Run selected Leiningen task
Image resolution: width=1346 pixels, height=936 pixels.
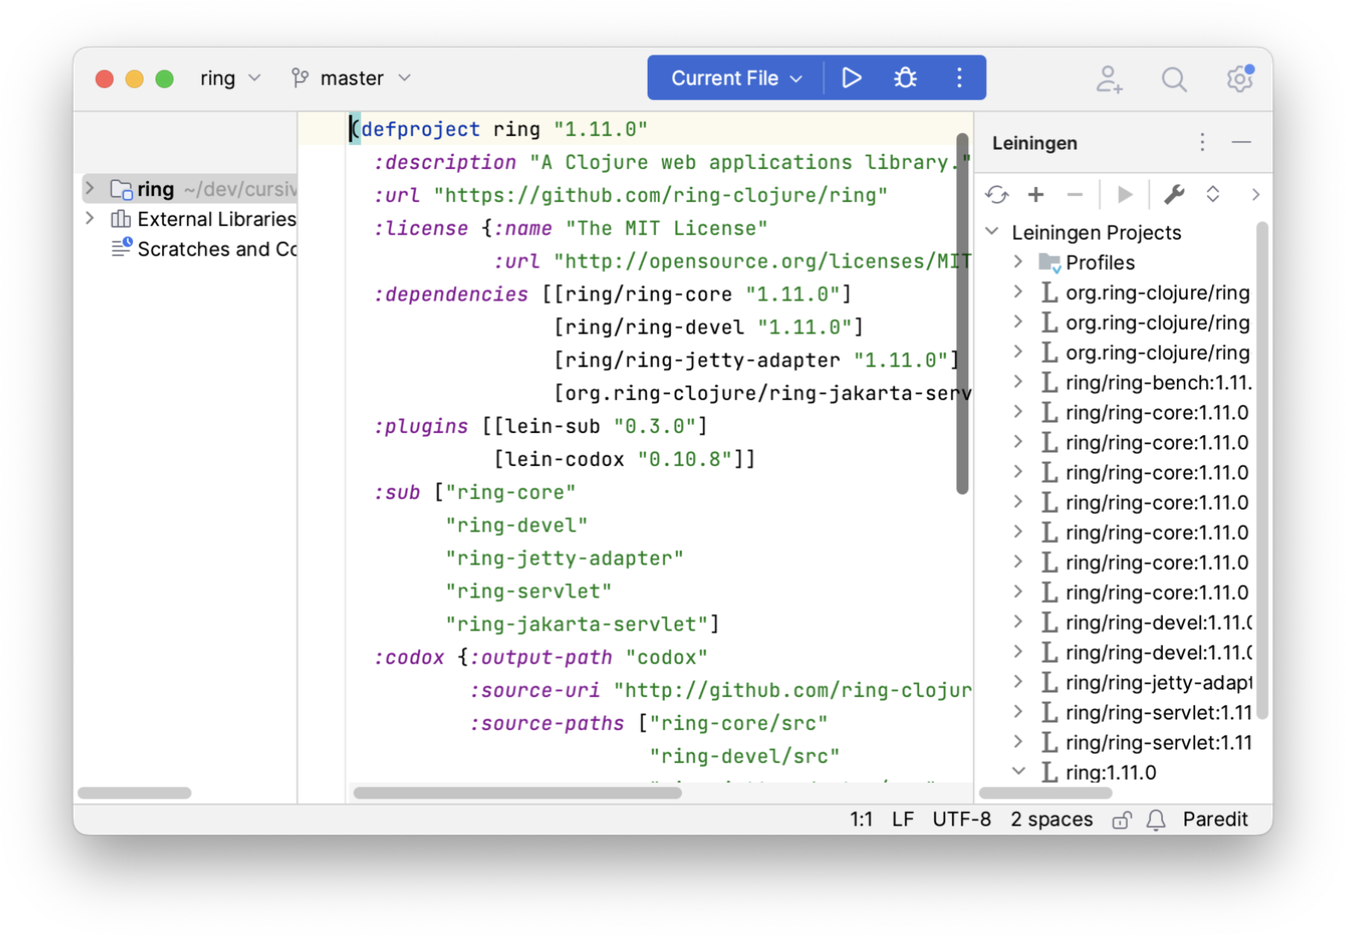pos(1125,195)
